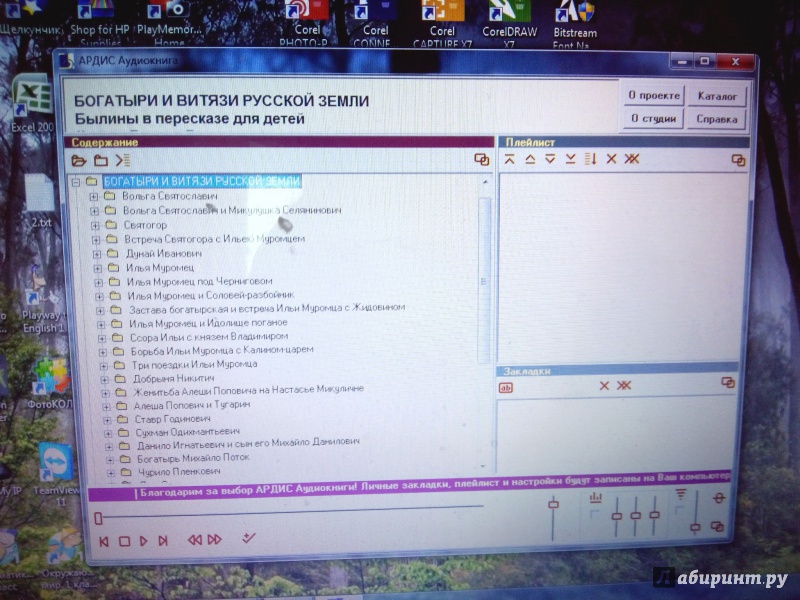Select Борьба Ильи Муромца с Калином-царем item
This screenshot has height=600, width=800.
222,351
